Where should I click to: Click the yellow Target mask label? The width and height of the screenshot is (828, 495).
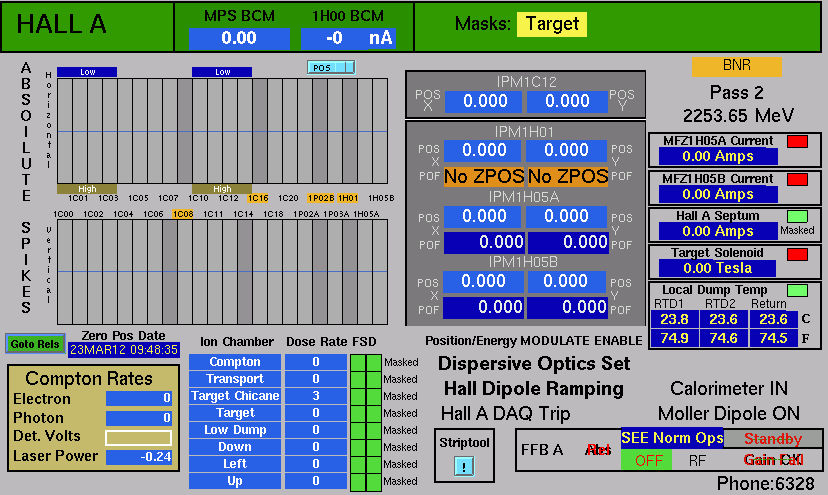(552, 24)
